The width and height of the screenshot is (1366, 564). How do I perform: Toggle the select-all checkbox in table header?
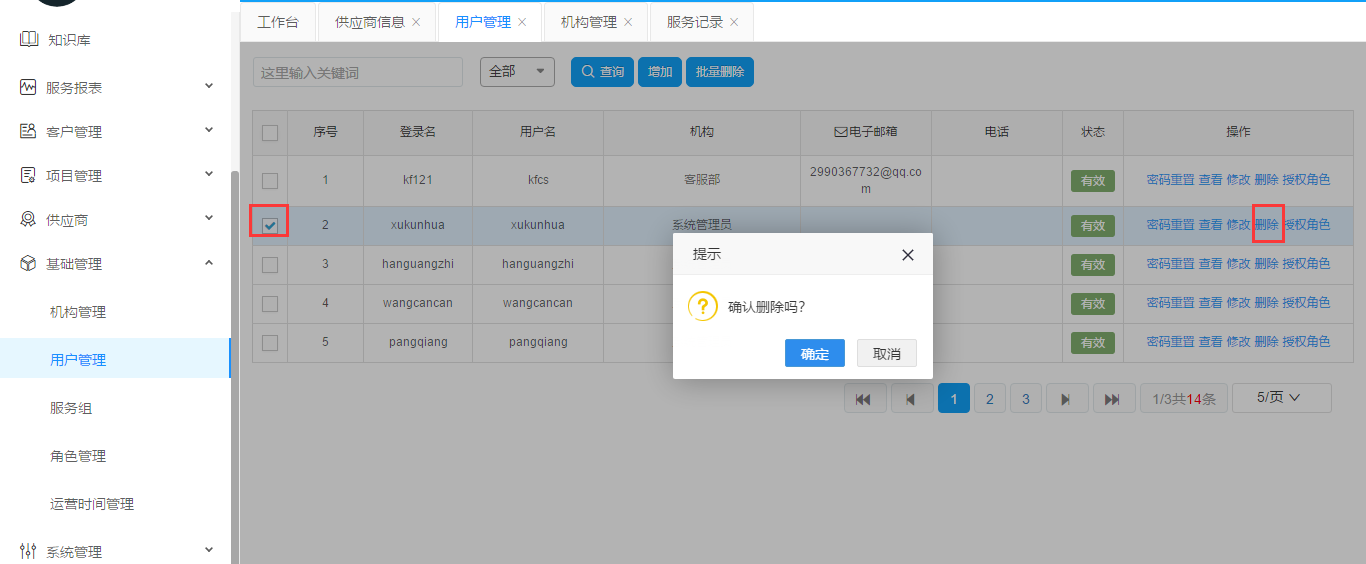270,133
